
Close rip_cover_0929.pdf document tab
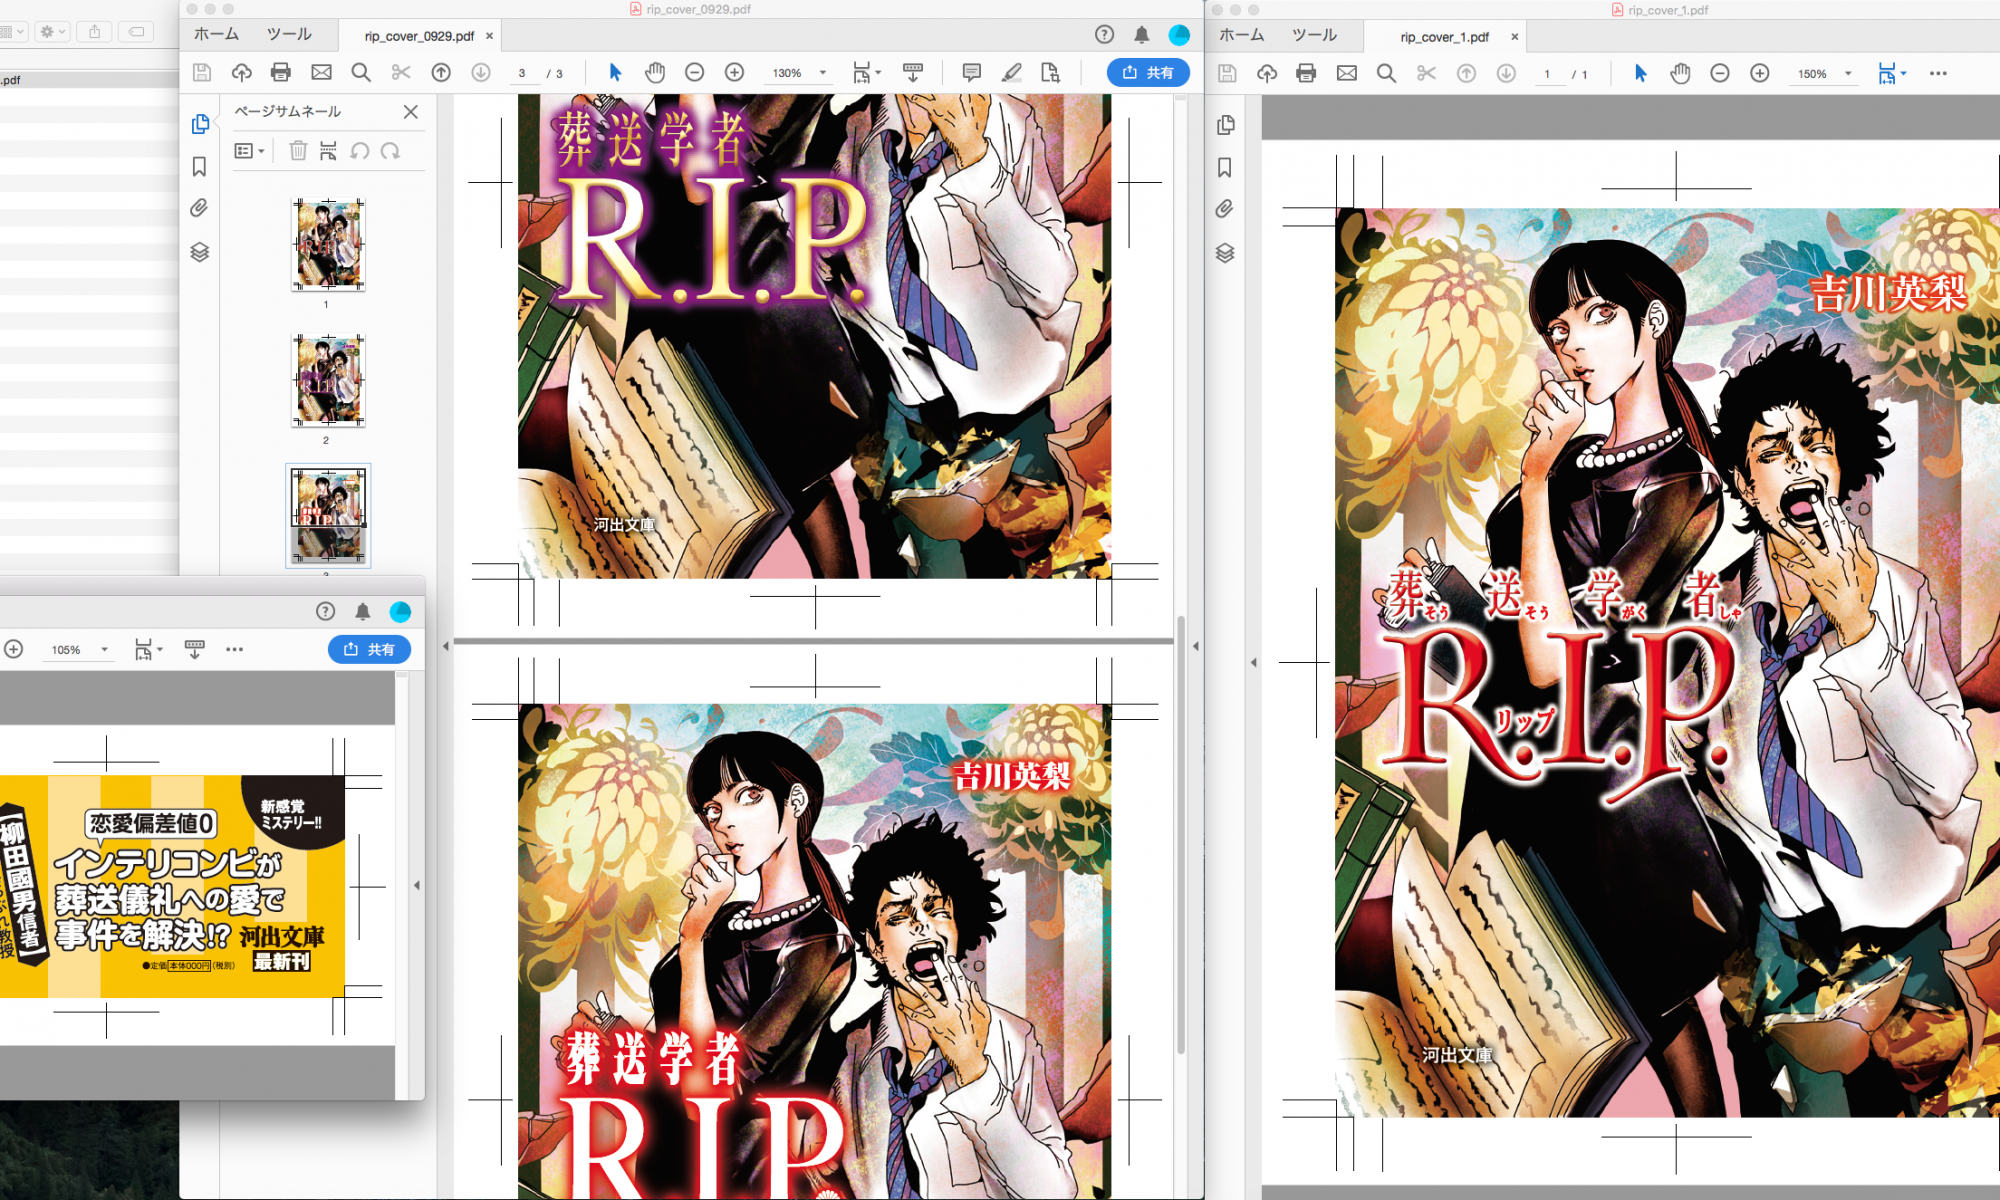click(489, 36)
